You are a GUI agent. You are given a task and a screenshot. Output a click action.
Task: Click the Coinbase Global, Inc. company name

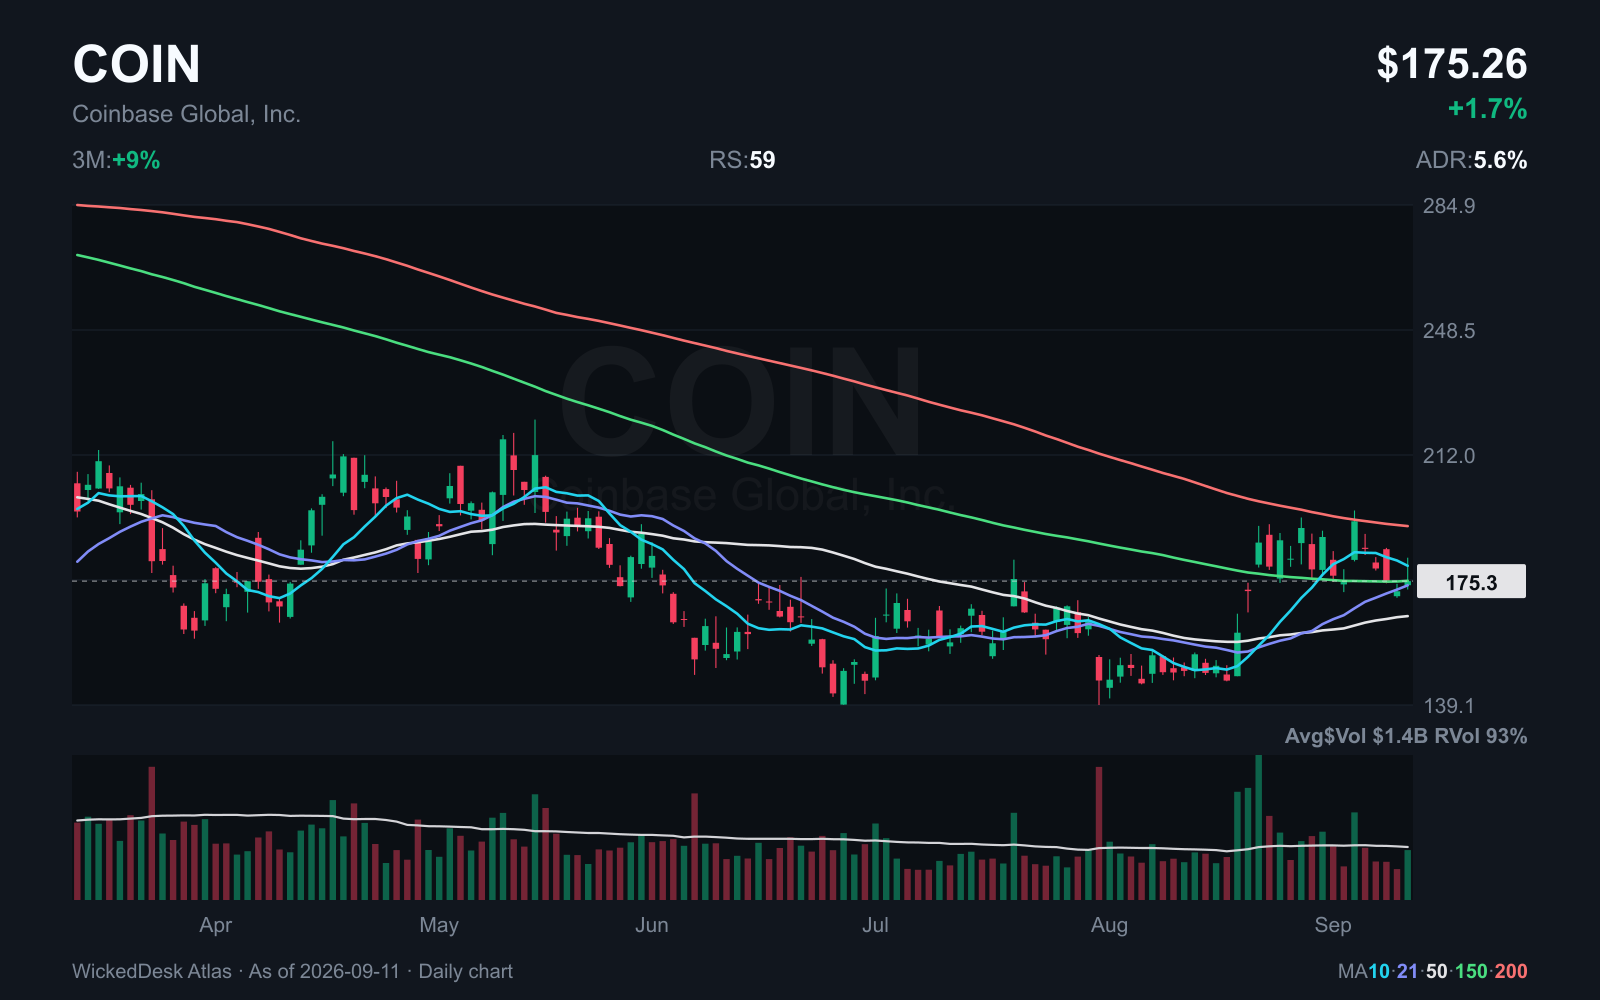tap(186, 114)
